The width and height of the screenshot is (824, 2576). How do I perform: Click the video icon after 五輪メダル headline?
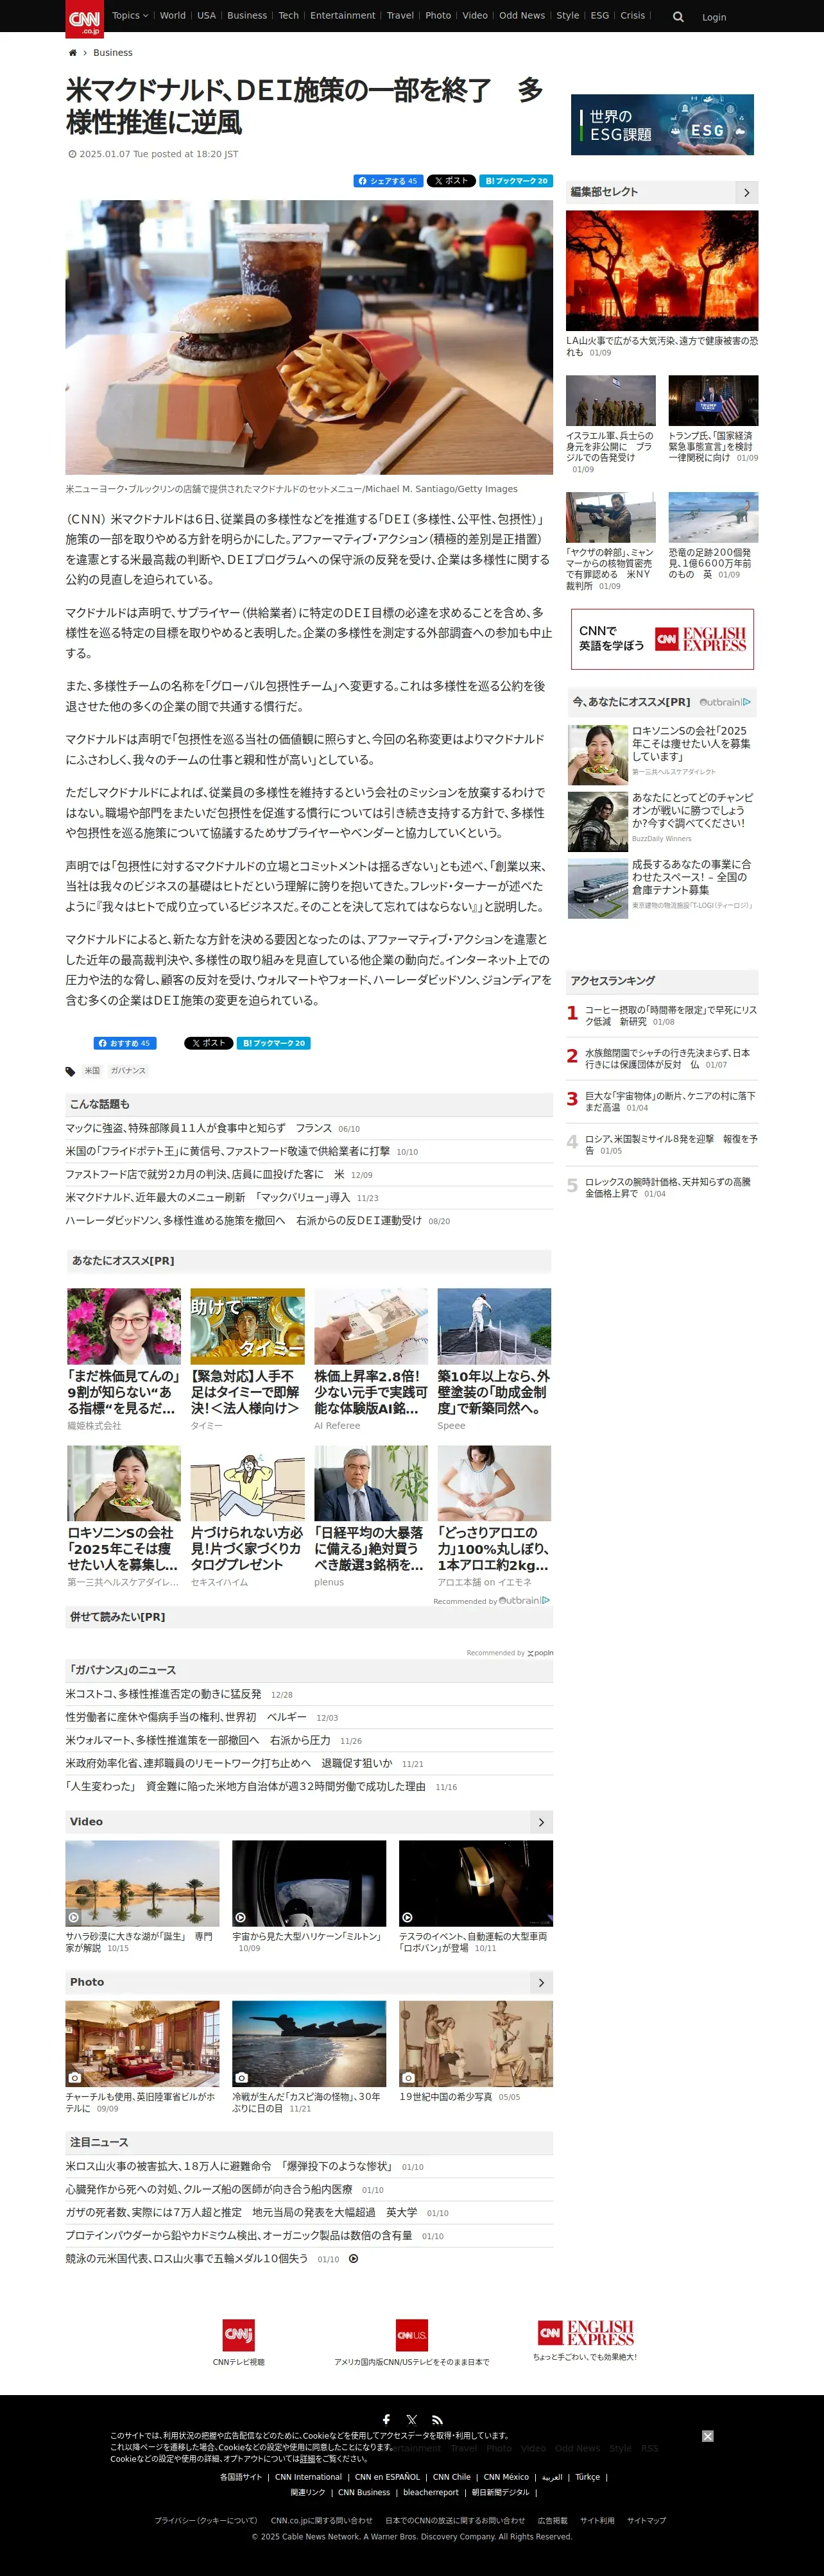[353, 2259]
